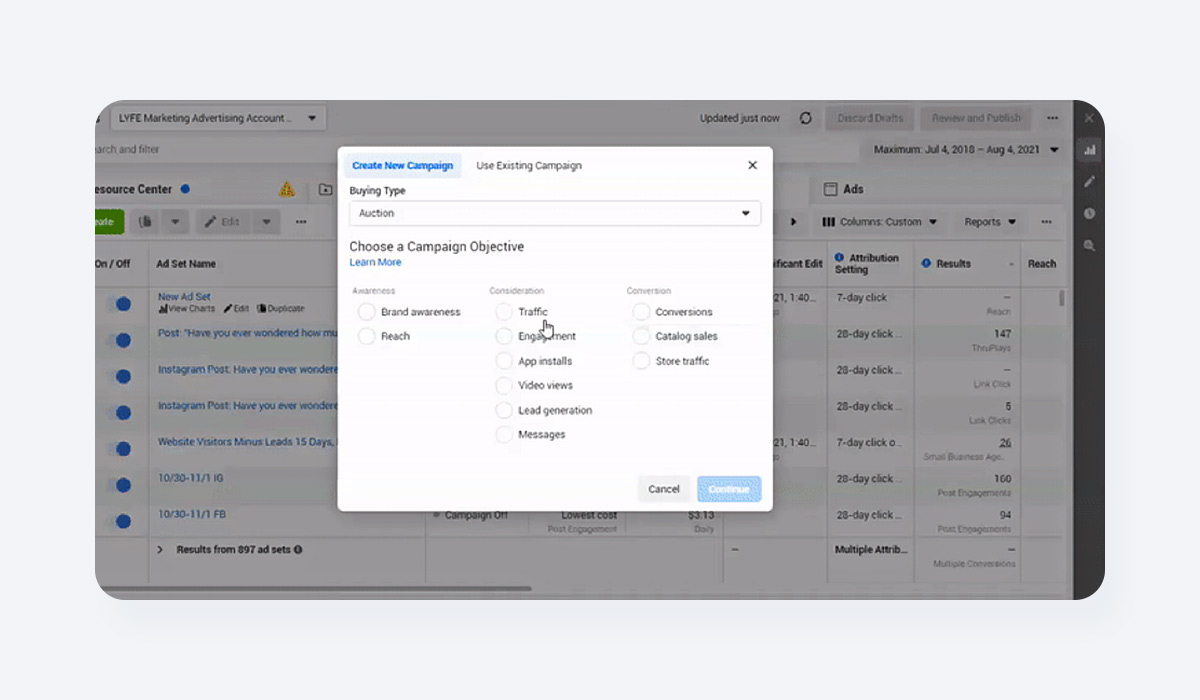
Task: Open the Ads tab
Action: (x=844, y=189)
